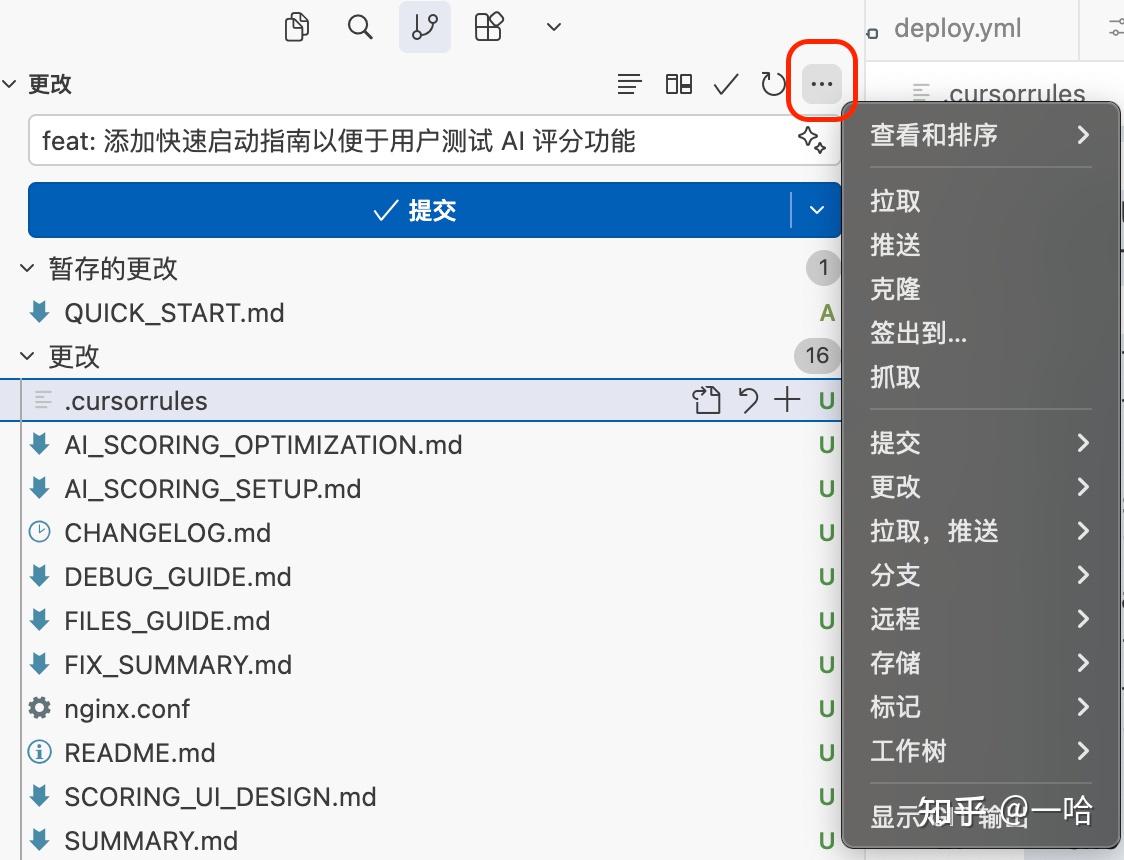Click the gear icon beside nginx.conf
Viewport: 1124px width, 860px height.
(x=39, y=708)
